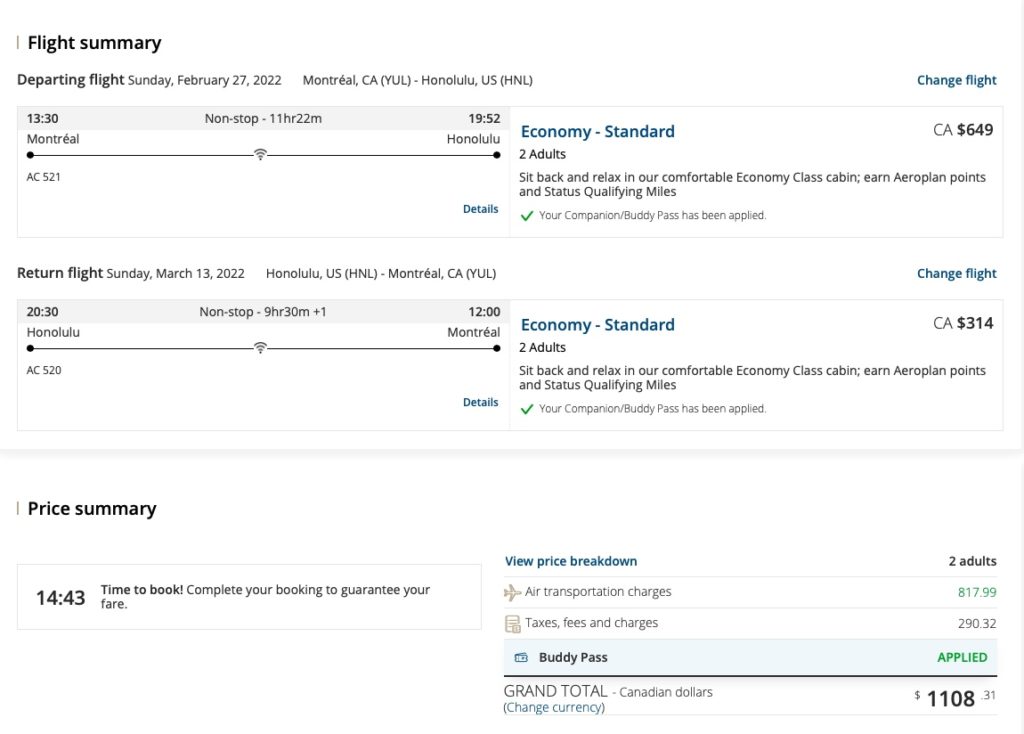This screenshot has height=734, width=1024.
Task: Click the Wi-Fi icon on the return flight
Action: [260, 348]
